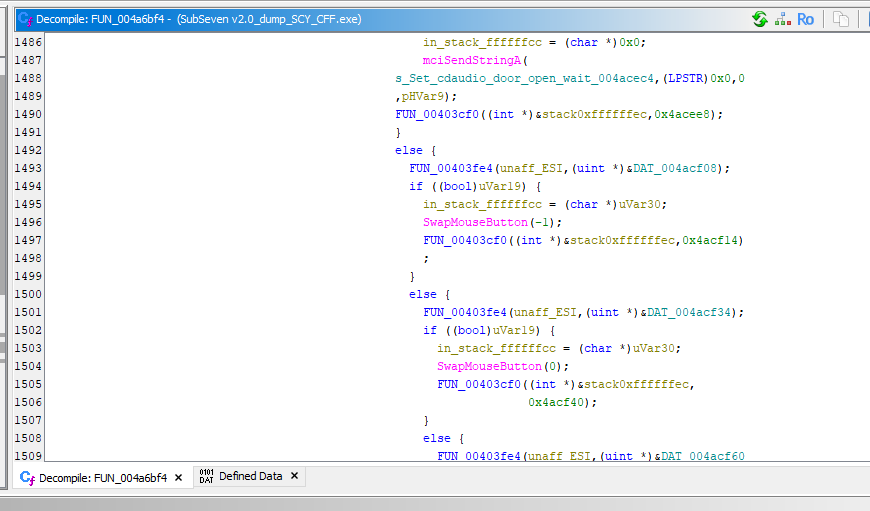Image resolution: width=870 pixels, height=511 pixels.
Task: Close the Decompile: FUN_004a6bf4 tab
Action: coord(178,478)
